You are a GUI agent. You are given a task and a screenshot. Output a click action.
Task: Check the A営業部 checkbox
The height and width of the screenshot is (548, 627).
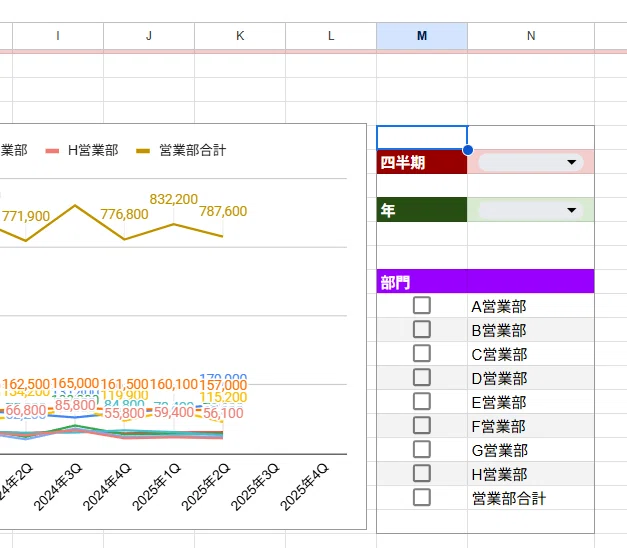click(422, 306)
